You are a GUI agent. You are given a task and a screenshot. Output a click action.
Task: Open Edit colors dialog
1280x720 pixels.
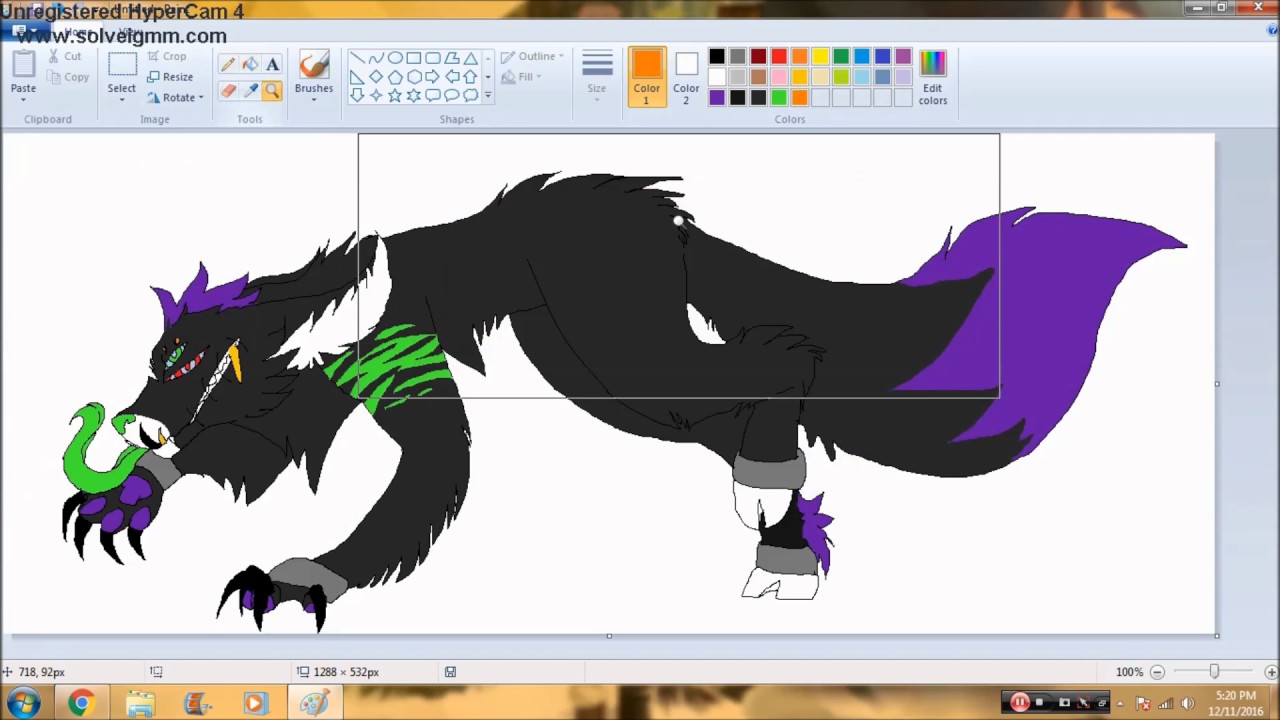(933, 77)
